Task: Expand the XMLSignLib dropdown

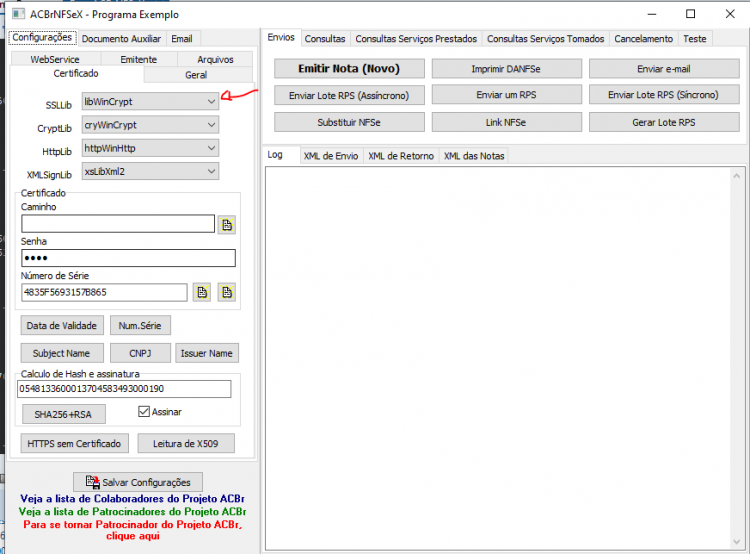Action: (150, 171)
